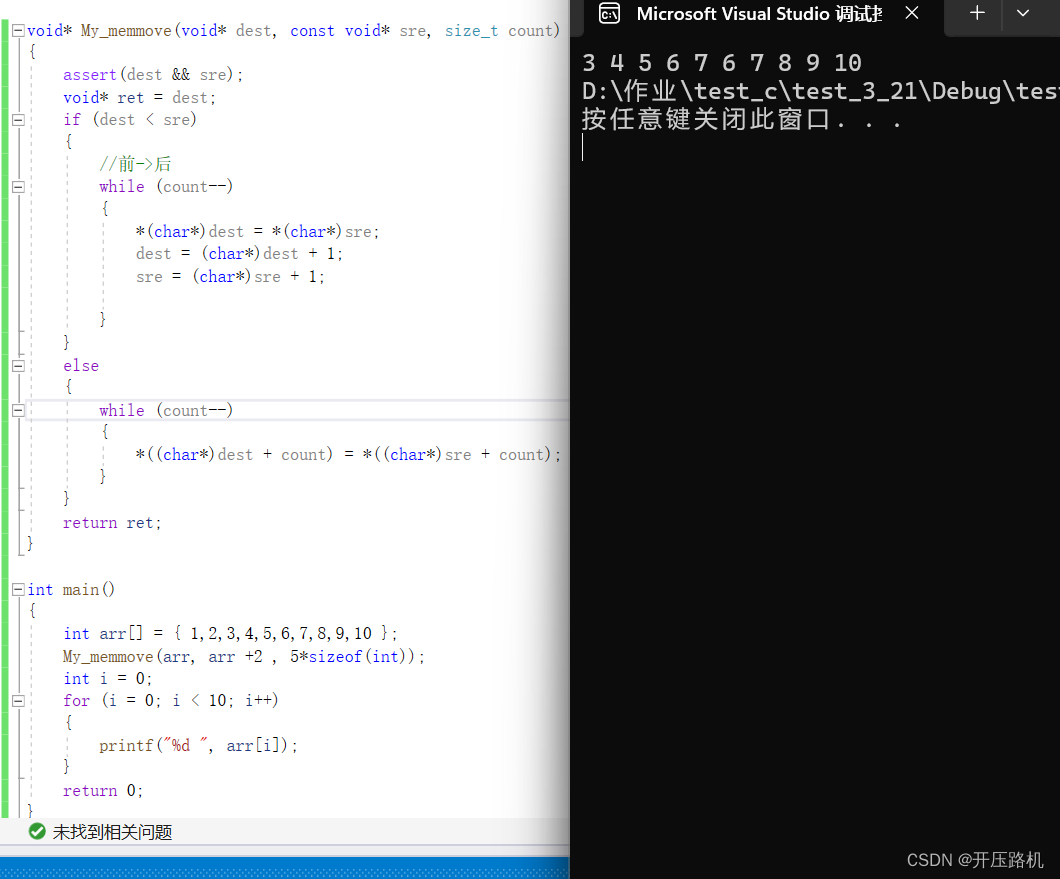Click the green edit indicator beside the for loop

pos(7,700)
